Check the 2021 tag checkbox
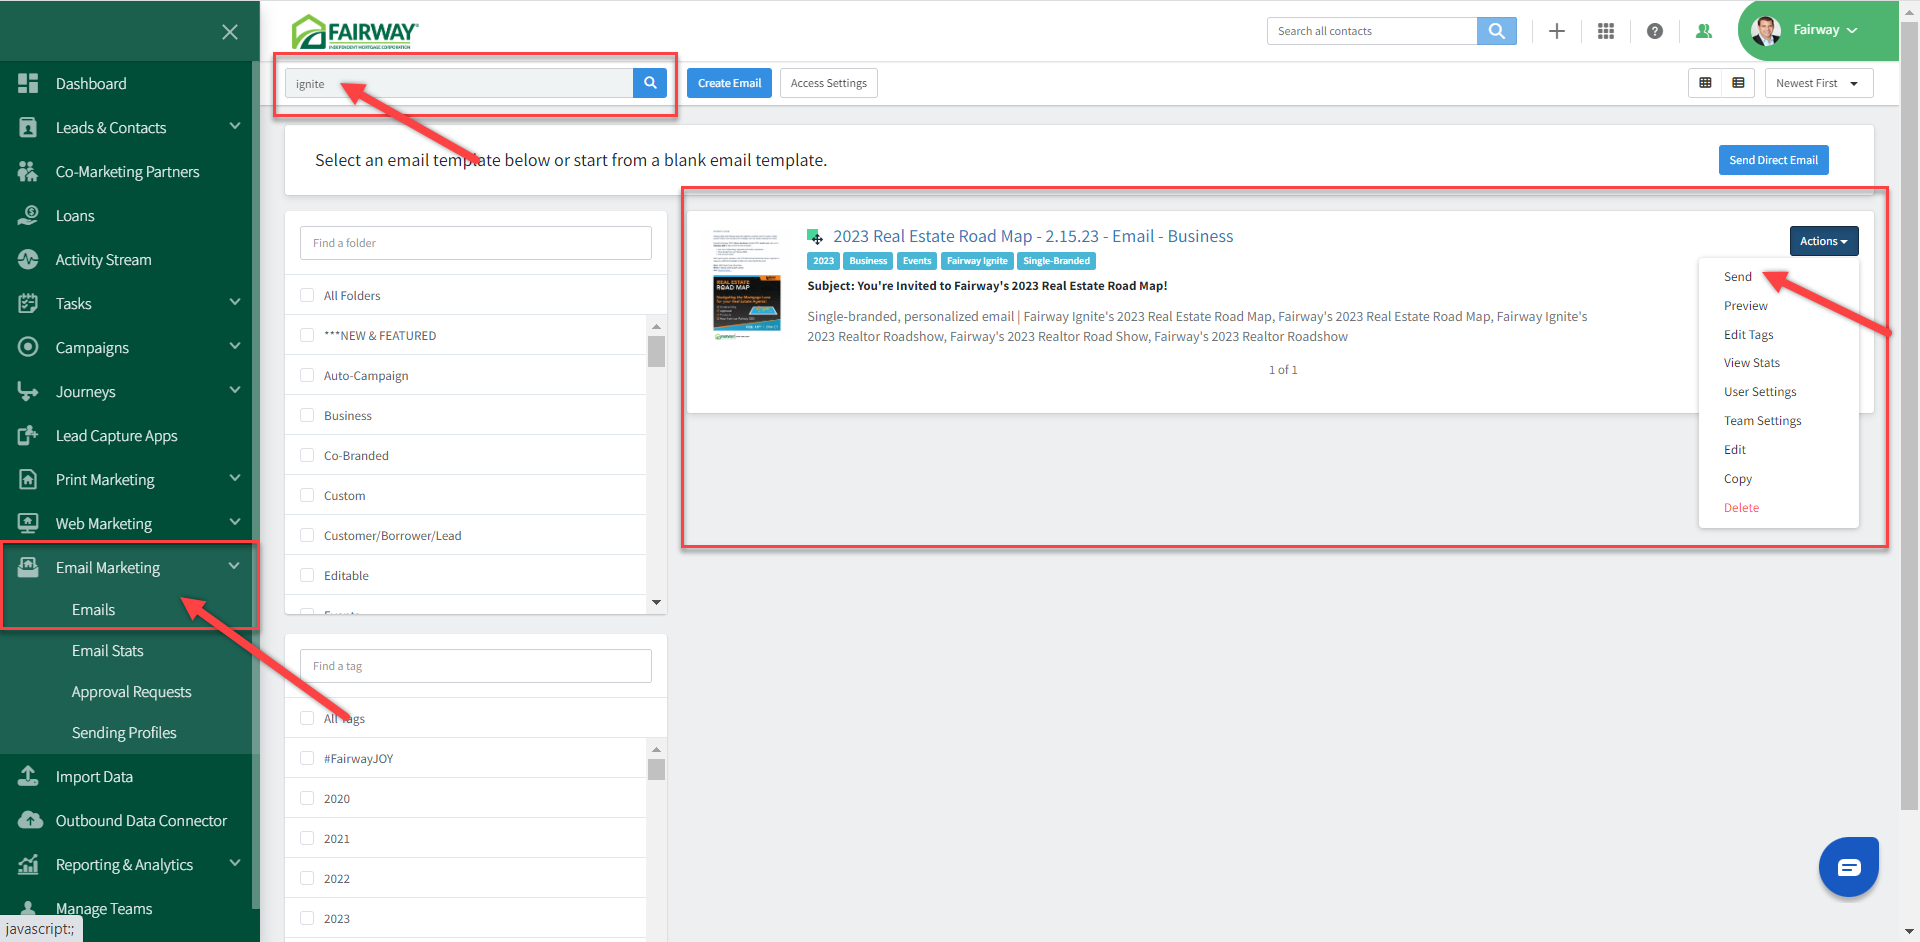 pyautogui.click(x=307, y=838)
